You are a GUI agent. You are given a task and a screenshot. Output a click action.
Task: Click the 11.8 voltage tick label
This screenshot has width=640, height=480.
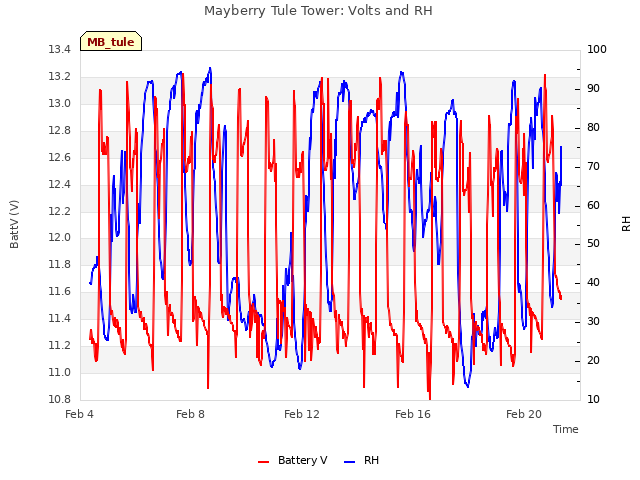click(x=60, y=264)
